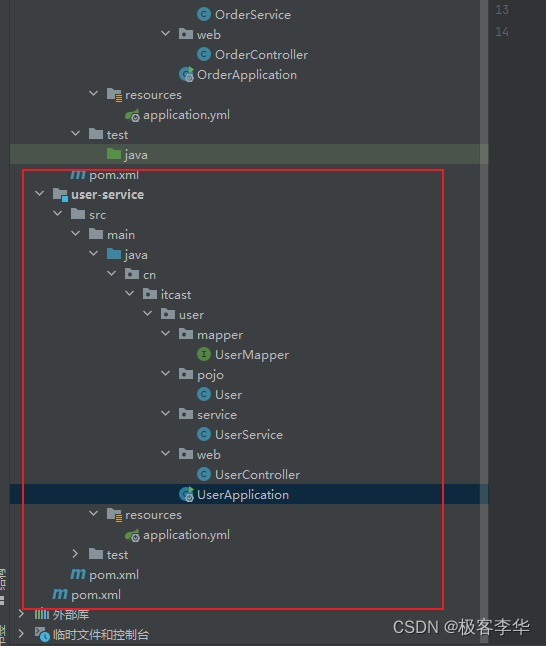Image resolution: width=546 pixels, height=646 pixels.
Task: Click the Spring icon beside the upper application.yml
Action: click(132, 115)
